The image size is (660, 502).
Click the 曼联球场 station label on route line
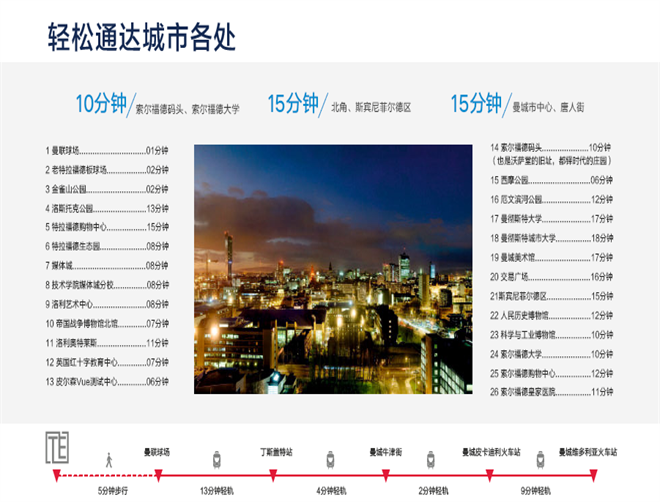pyautogui.click(x=157, y=452)
